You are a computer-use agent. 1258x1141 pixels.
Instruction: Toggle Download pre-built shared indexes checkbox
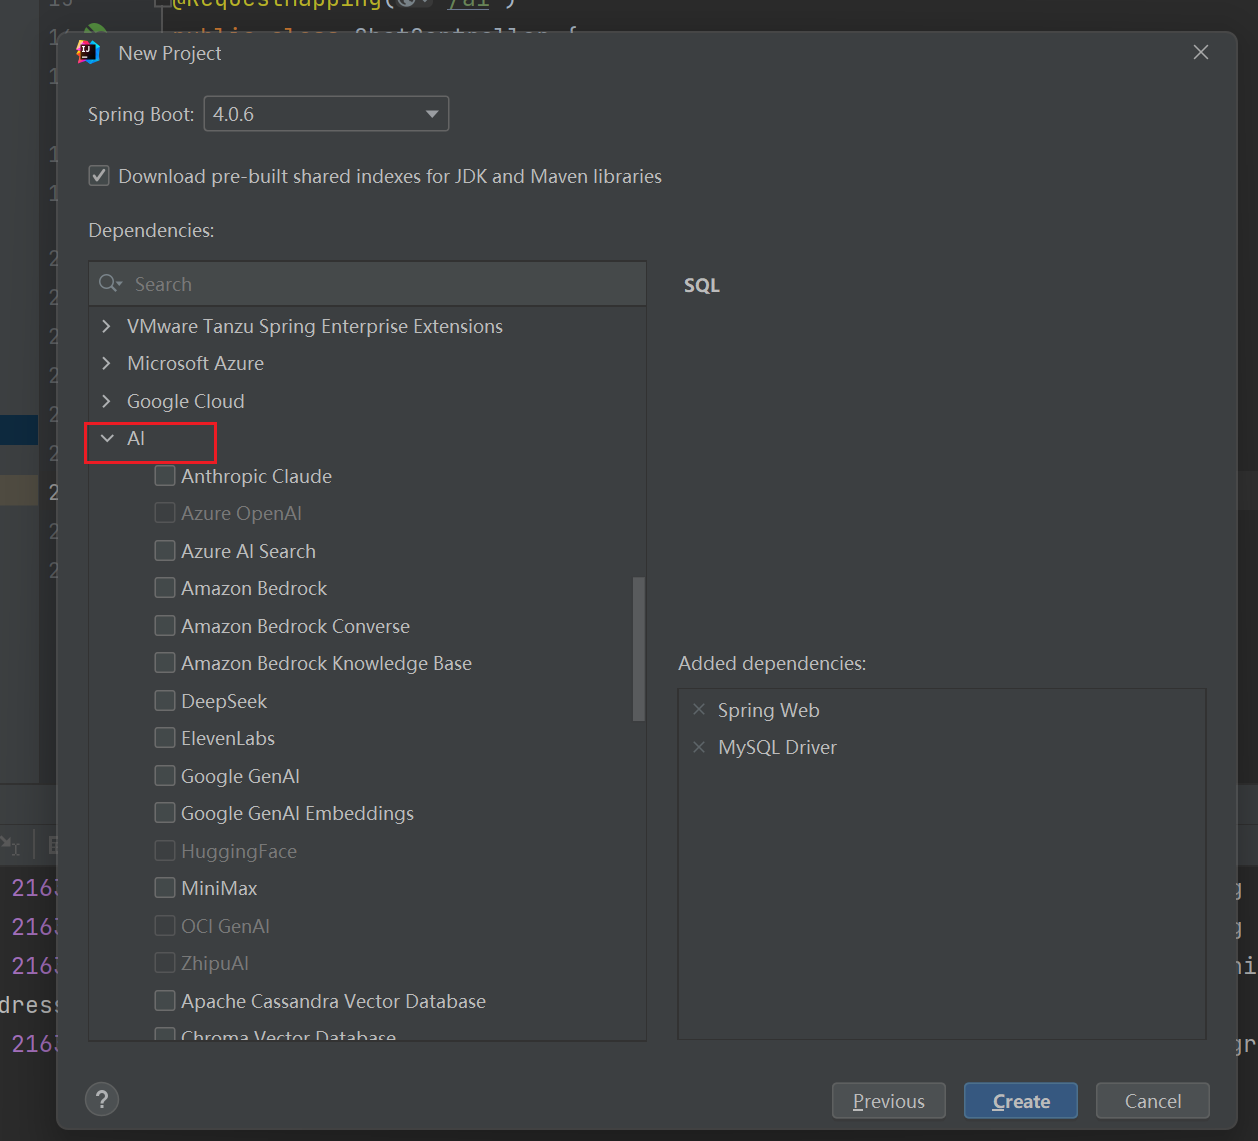click(x=99, y=176)
